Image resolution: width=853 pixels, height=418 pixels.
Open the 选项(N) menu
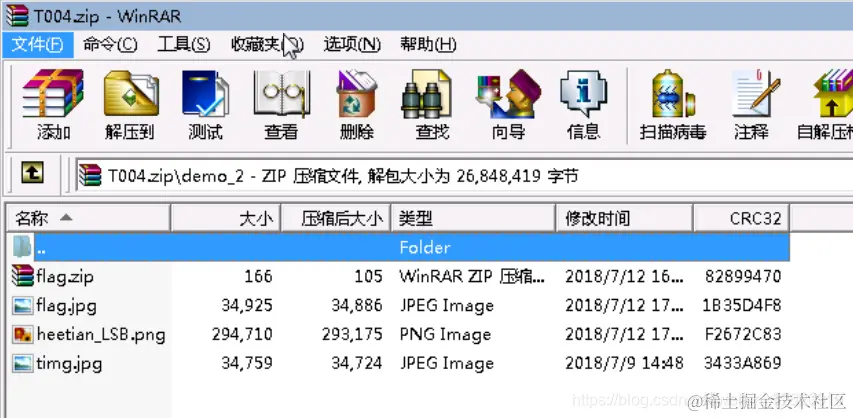click(352, 45)
